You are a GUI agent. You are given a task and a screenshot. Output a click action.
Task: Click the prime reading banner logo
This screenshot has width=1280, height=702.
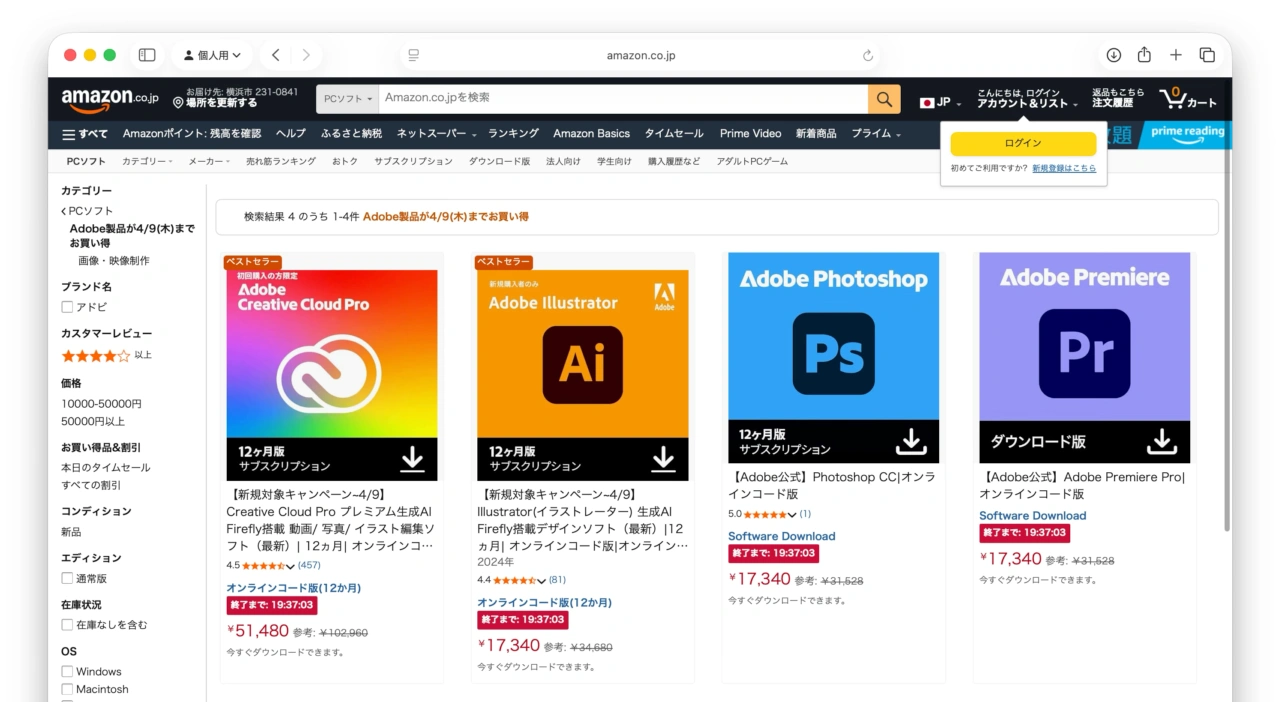(1185, 134)
